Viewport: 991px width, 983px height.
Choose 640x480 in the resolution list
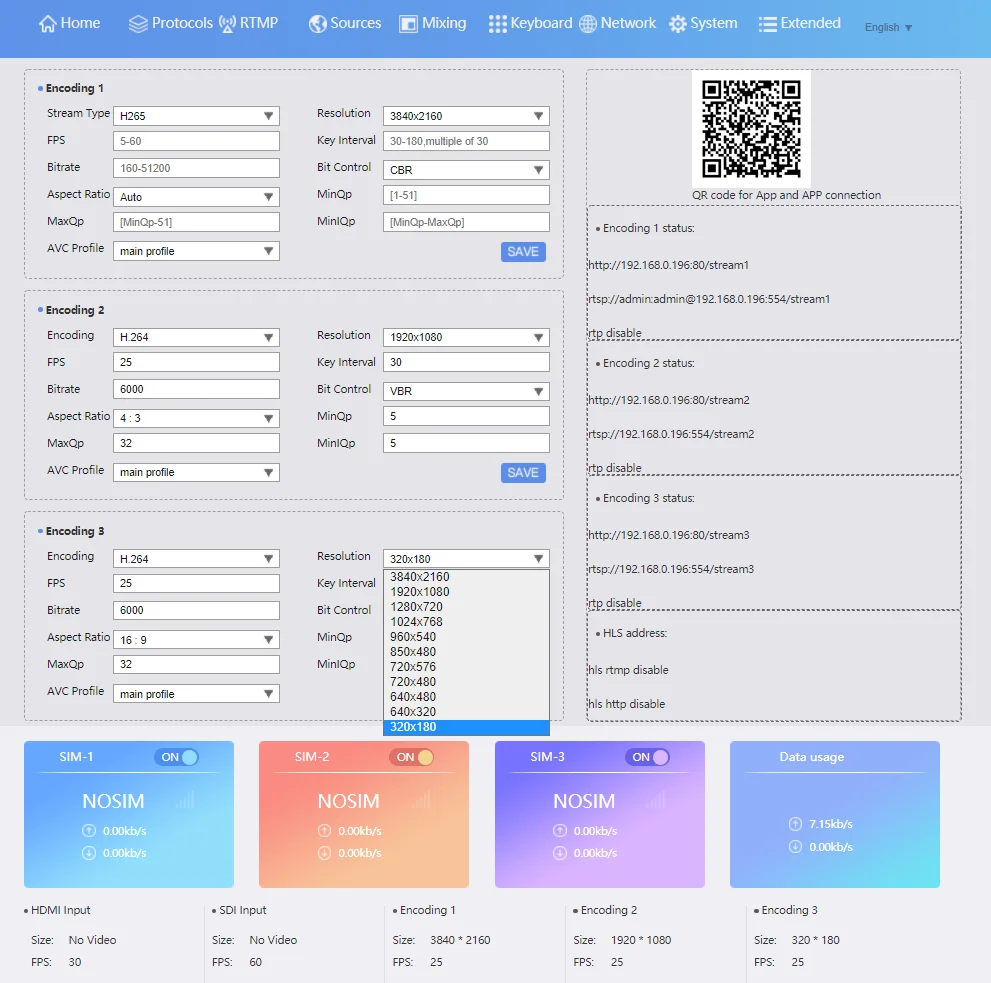pyautogui.click(x=416, y=697)
